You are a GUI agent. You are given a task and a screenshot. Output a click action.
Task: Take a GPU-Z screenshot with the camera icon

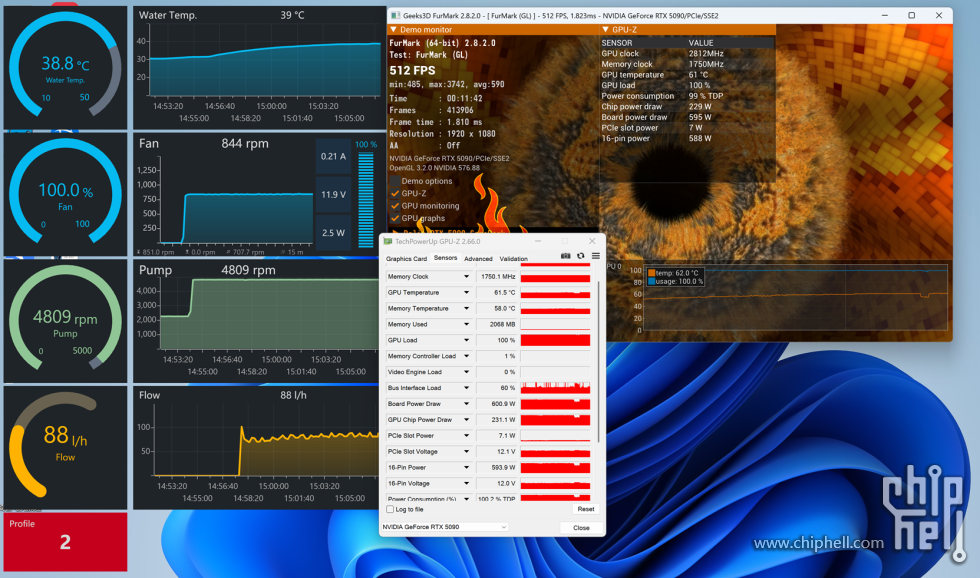click(x=565, y=256)
